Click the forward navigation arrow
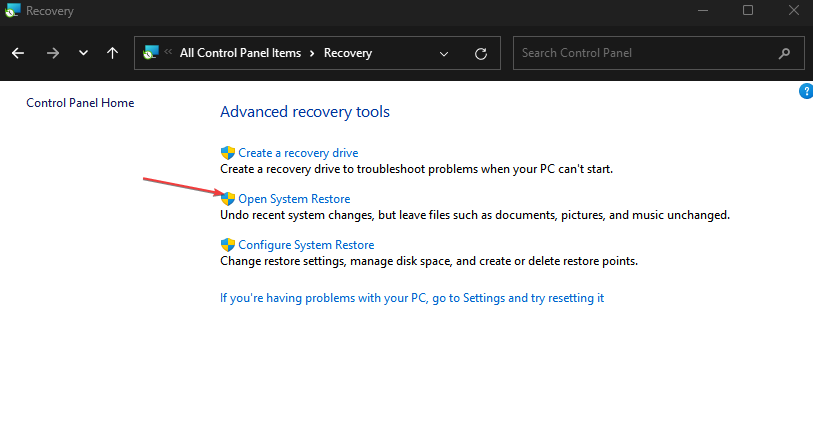Viewport: 813px width, 445px height. point(53,53)
